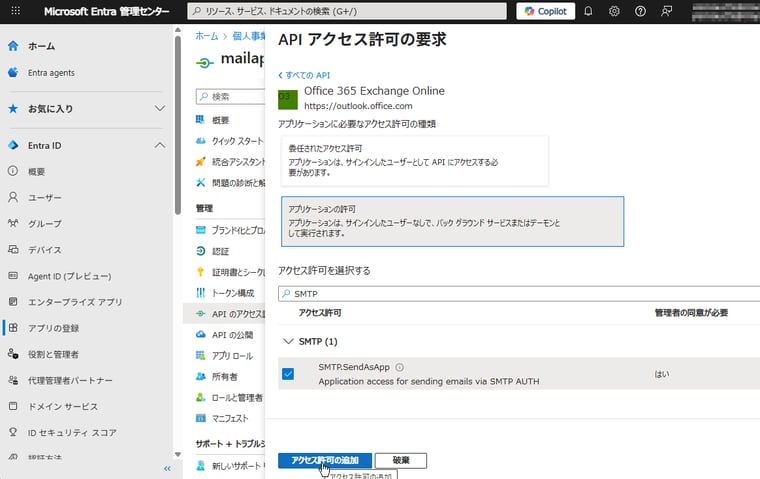Open 概要 under Entra ID

(x=36, y=172)
